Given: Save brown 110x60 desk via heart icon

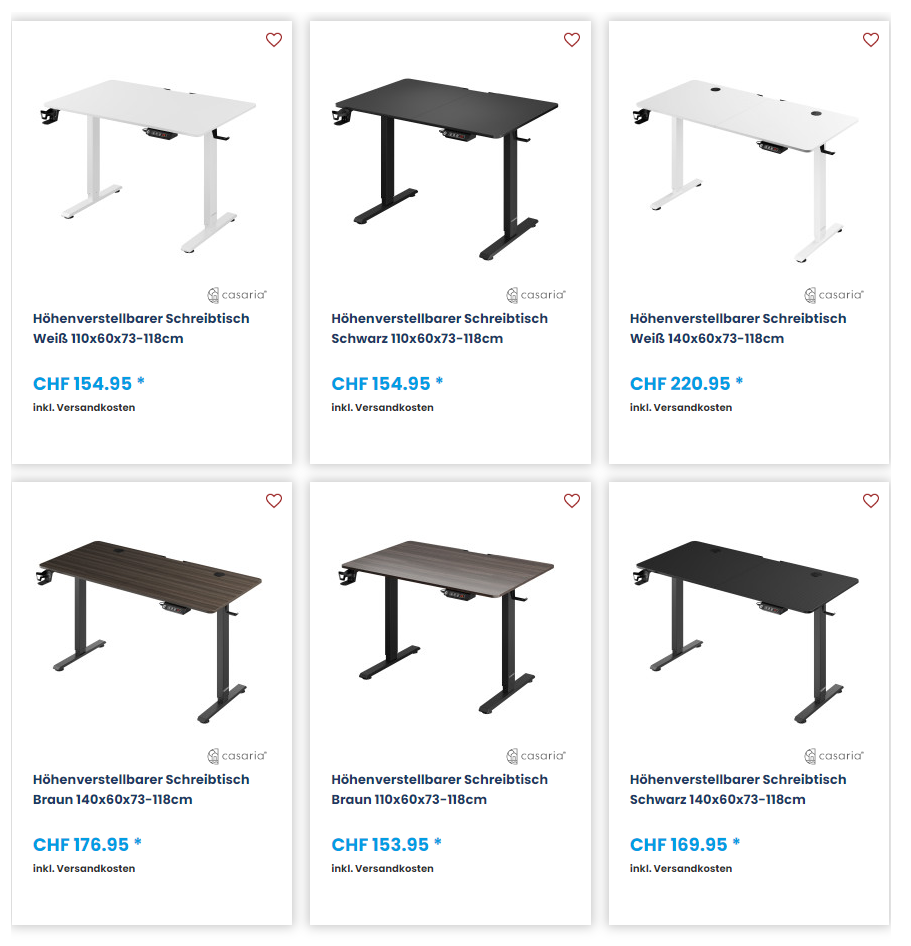Looking at the screenshot, I should [572, 501].
